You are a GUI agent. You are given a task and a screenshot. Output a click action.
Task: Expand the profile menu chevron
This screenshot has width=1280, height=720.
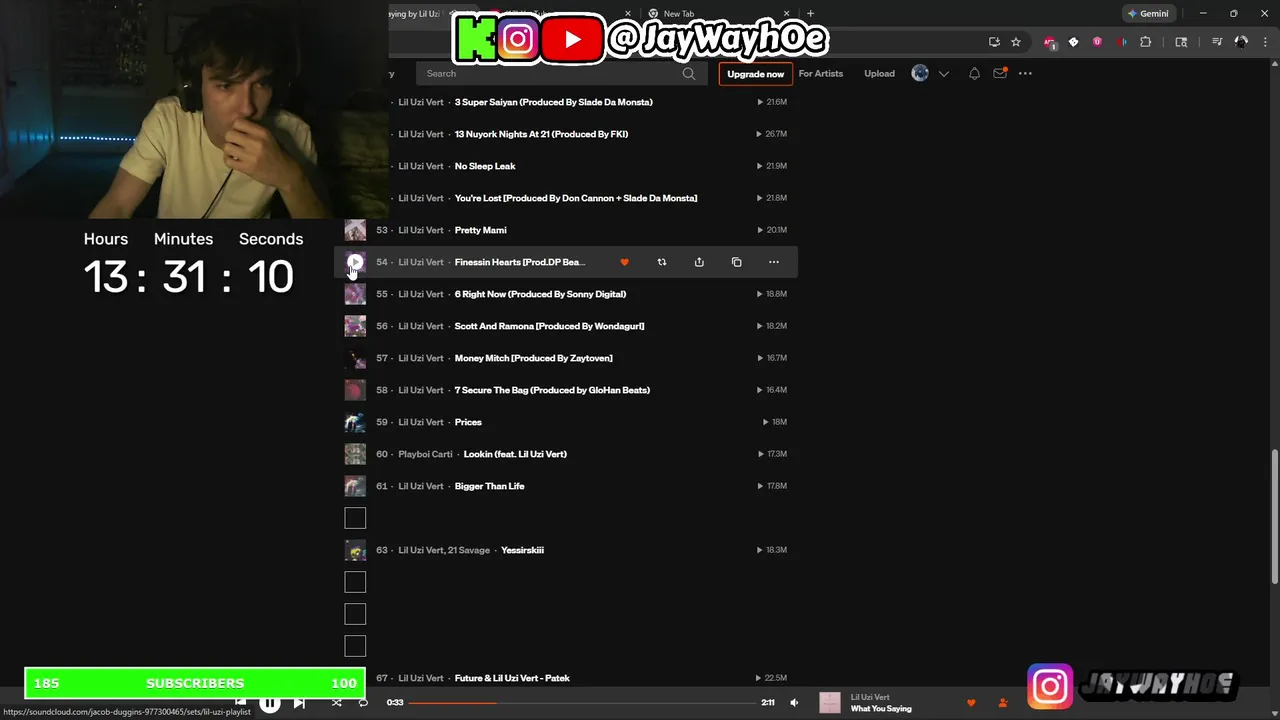(943, 74)
